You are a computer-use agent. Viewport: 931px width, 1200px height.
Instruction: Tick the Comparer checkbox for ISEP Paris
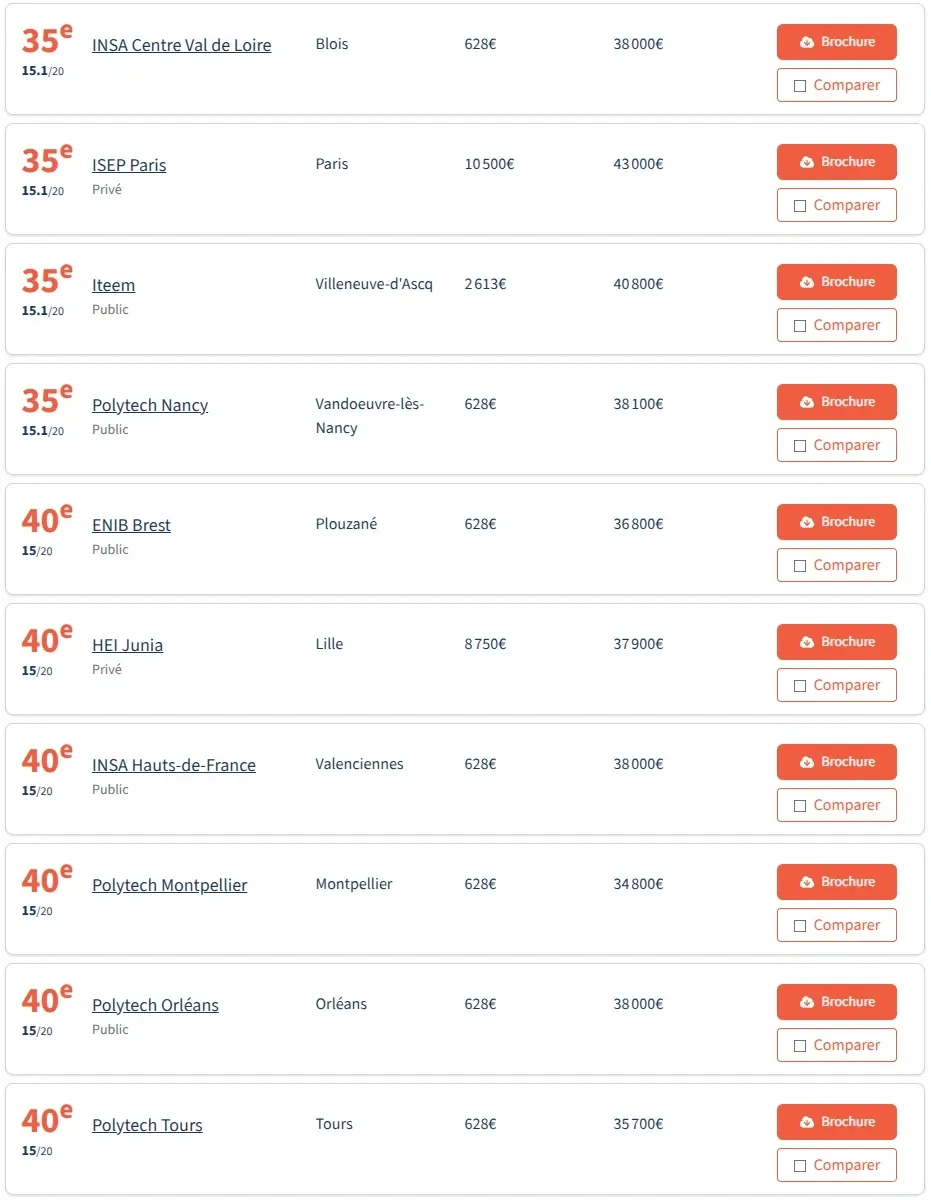tap(800, 206)
